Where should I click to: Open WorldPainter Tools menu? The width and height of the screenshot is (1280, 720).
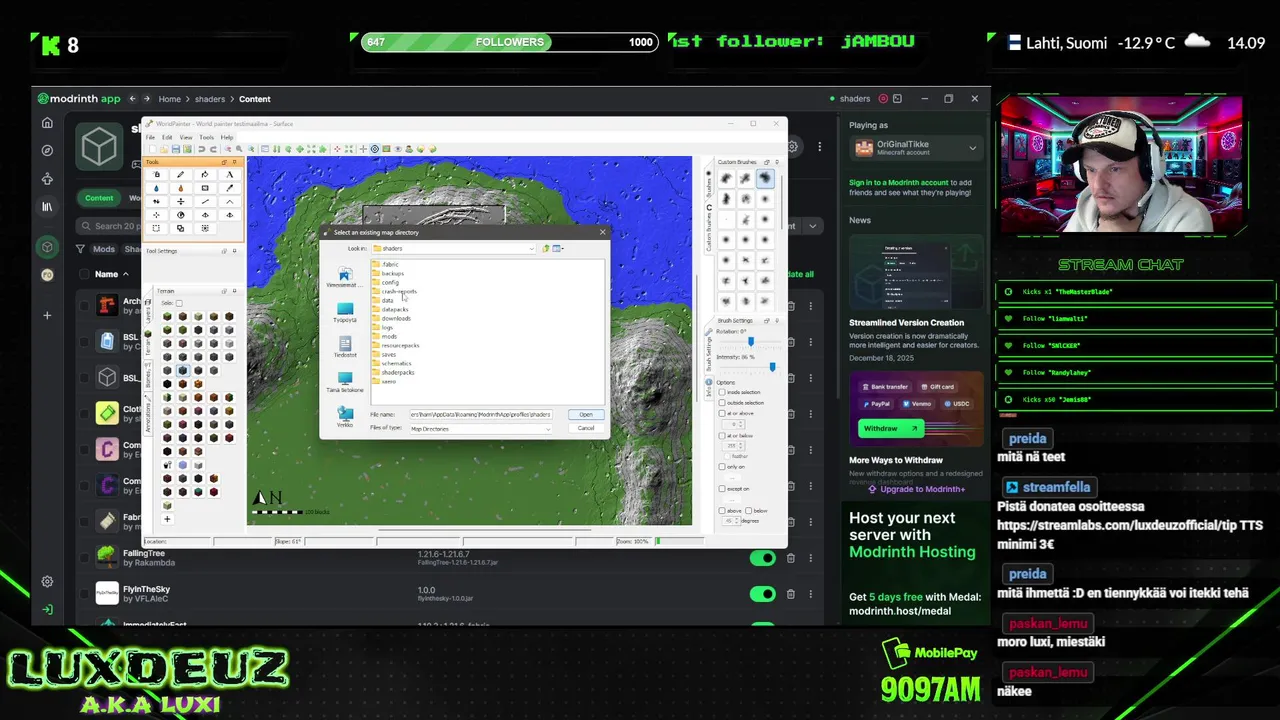pyautogui.click(x=206, y=137)
